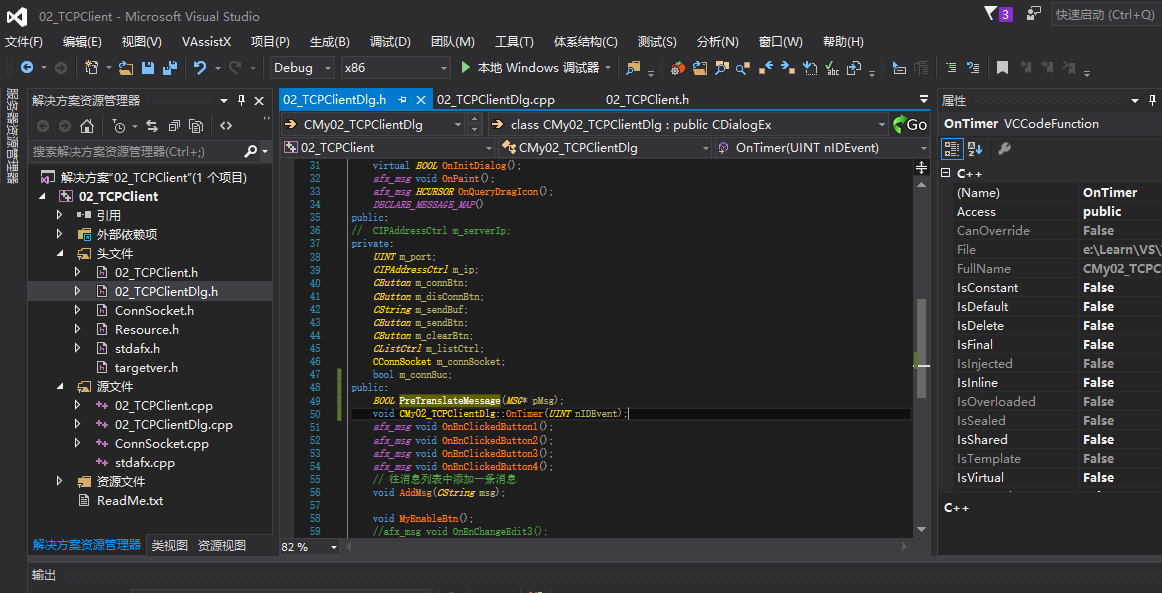Screen dimensions: 1162x593
Task: Open the 82 % zoom level dropdown
Action: tap(310, 547)
